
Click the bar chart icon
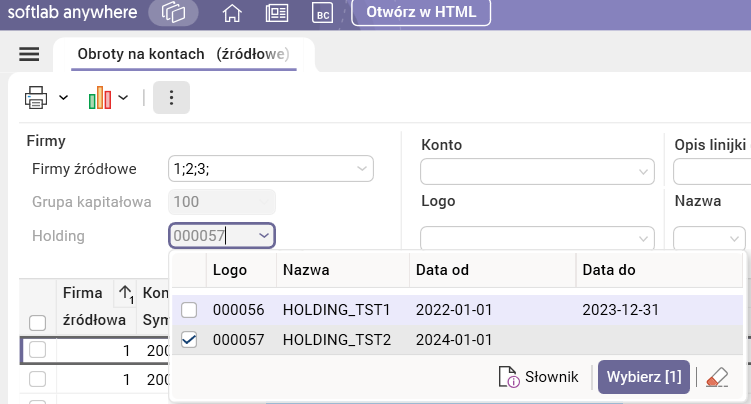tap(99, 98)
